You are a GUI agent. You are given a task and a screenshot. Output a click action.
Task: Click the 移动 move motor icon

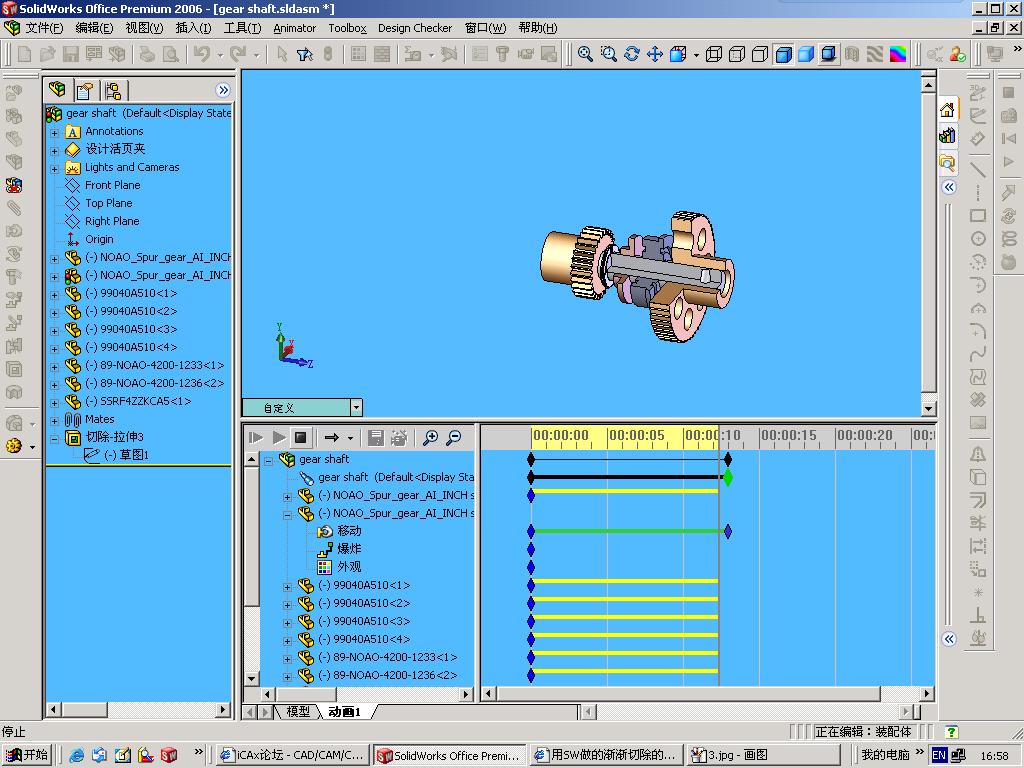click(x=325, y=532)
